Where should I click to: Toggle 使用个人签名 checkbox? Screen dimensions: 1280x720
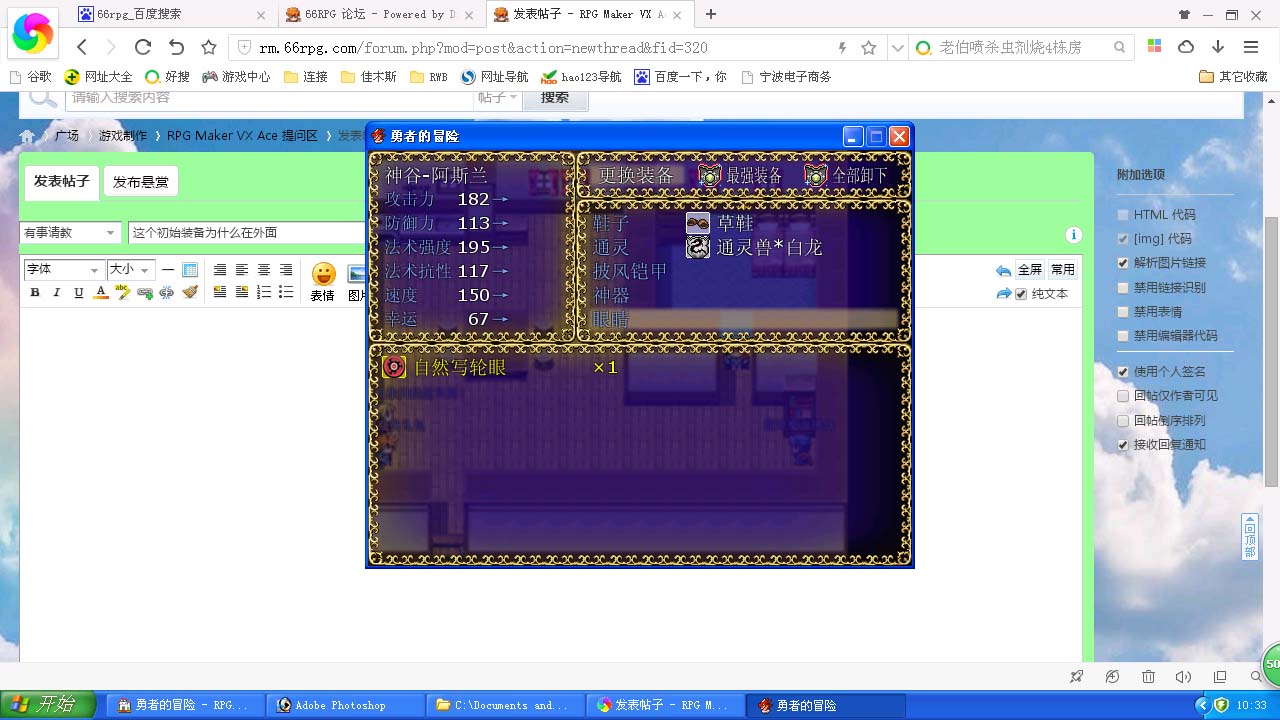1123,372
